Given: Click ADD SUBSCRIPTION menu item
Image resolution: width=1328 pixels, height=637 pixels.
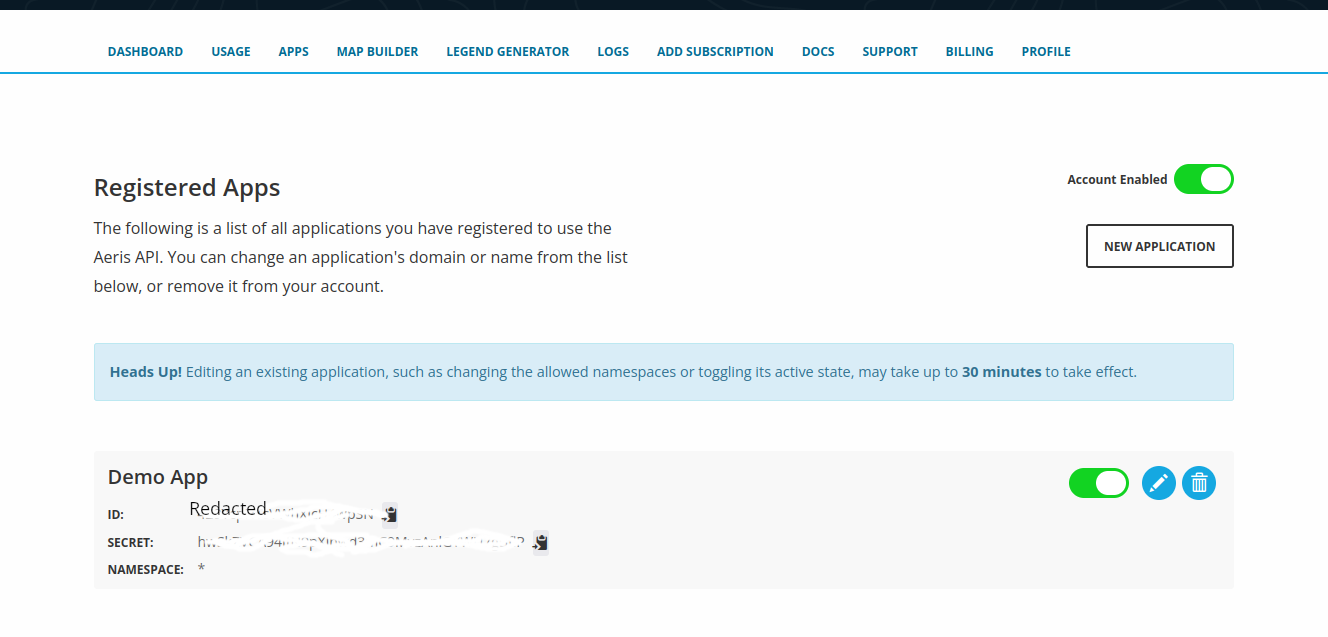Looking at the screenshot, I should [715, 52].
